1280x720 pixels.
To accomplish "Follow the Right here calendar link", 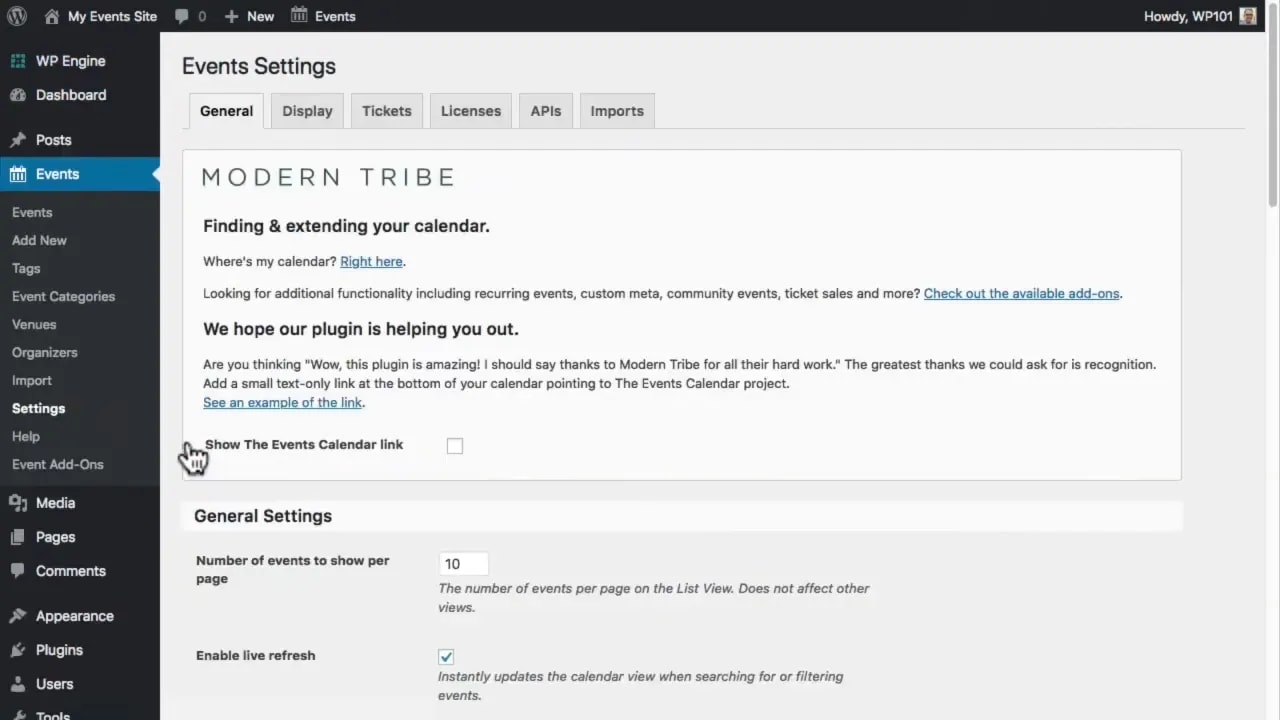I will point(371,261).
